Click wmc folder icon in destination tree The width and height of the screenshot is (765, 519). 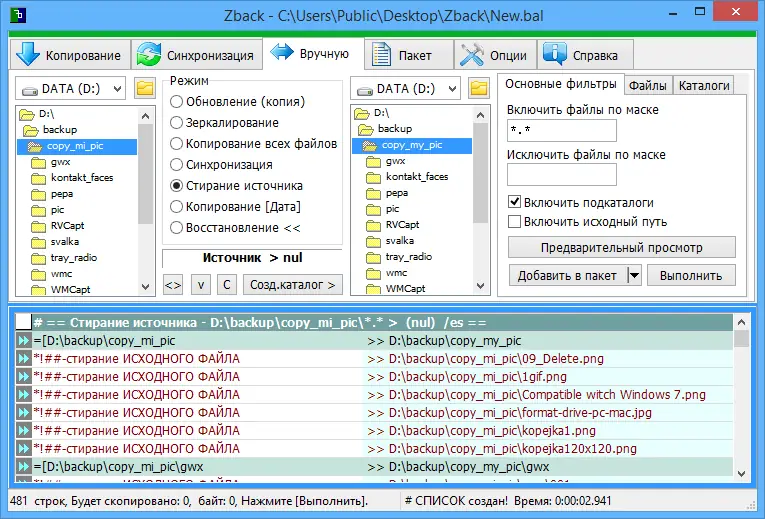click(373, 273)
